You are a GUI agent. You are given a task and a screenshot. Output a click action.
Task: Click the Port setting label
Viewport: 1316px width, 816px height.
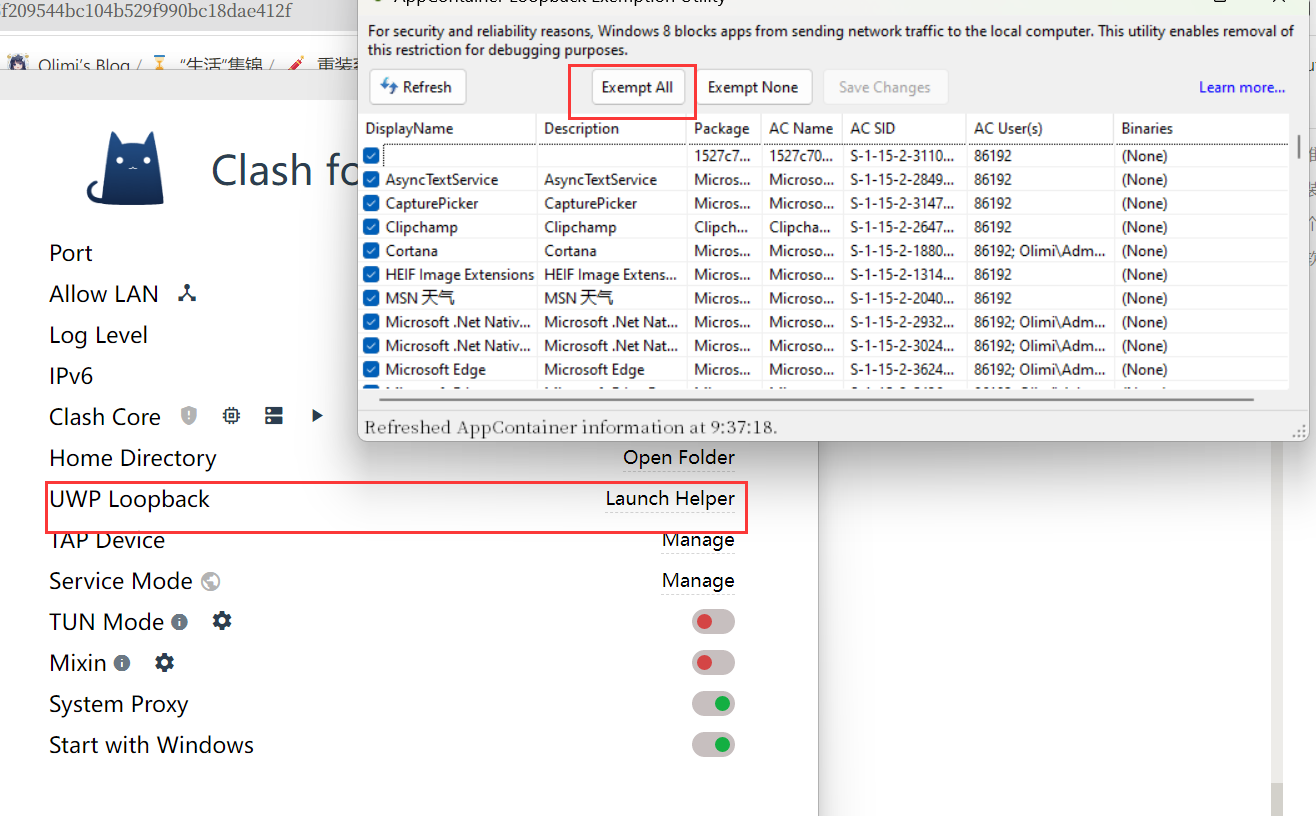(71, 253)
